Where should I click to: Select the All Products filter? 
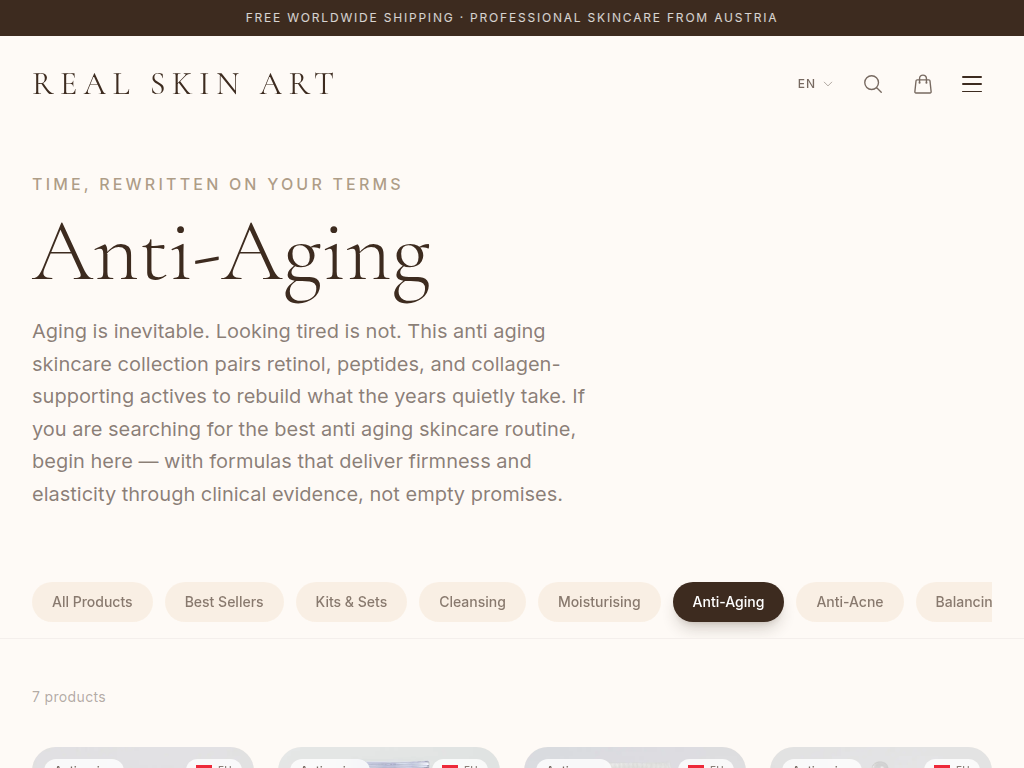pos(92,602)
